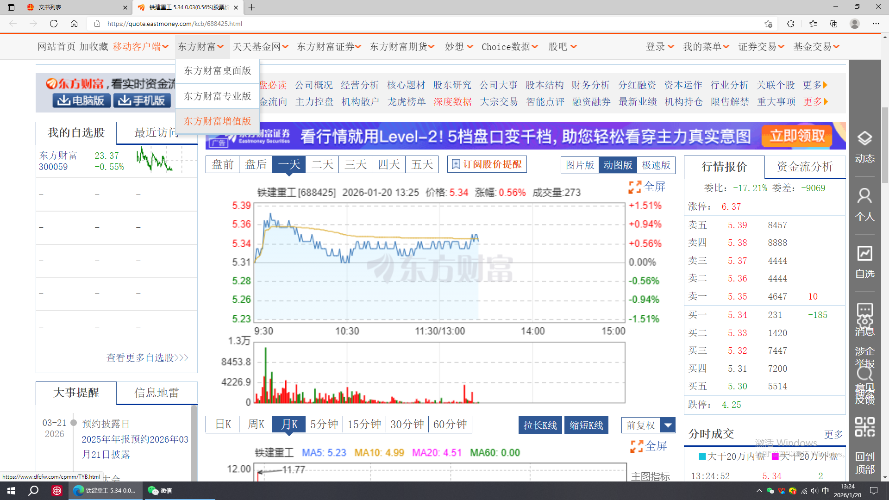Screen dimensions: 889x500
Task: Reload the page with browser refresh icon
Action: tap(53, 24)
